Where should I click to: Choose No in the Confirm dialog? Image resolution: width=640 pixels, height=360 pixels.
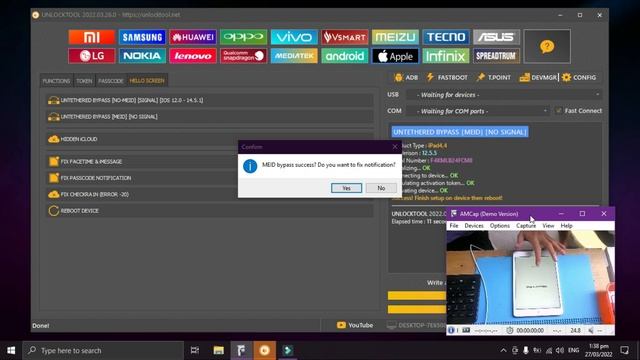[381, 188]
